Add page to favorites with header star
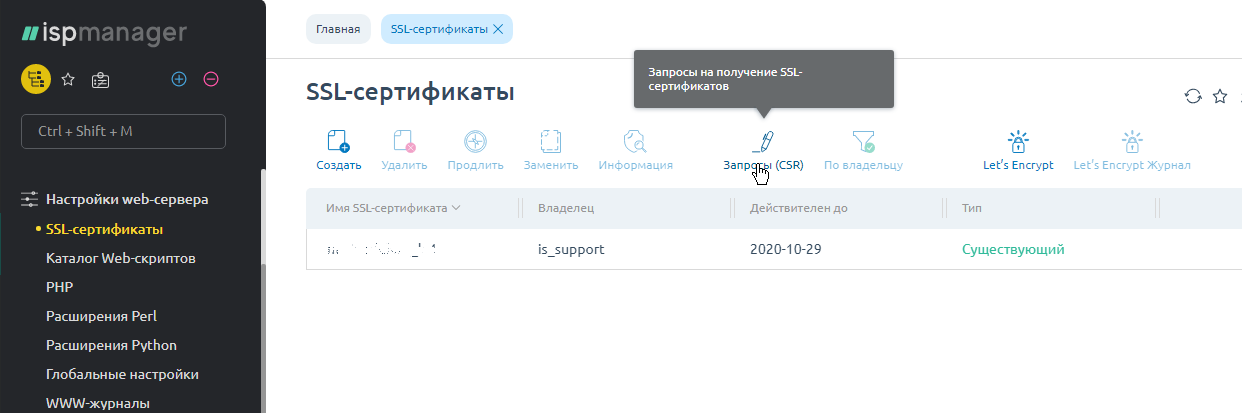 tap(1220, 96)
